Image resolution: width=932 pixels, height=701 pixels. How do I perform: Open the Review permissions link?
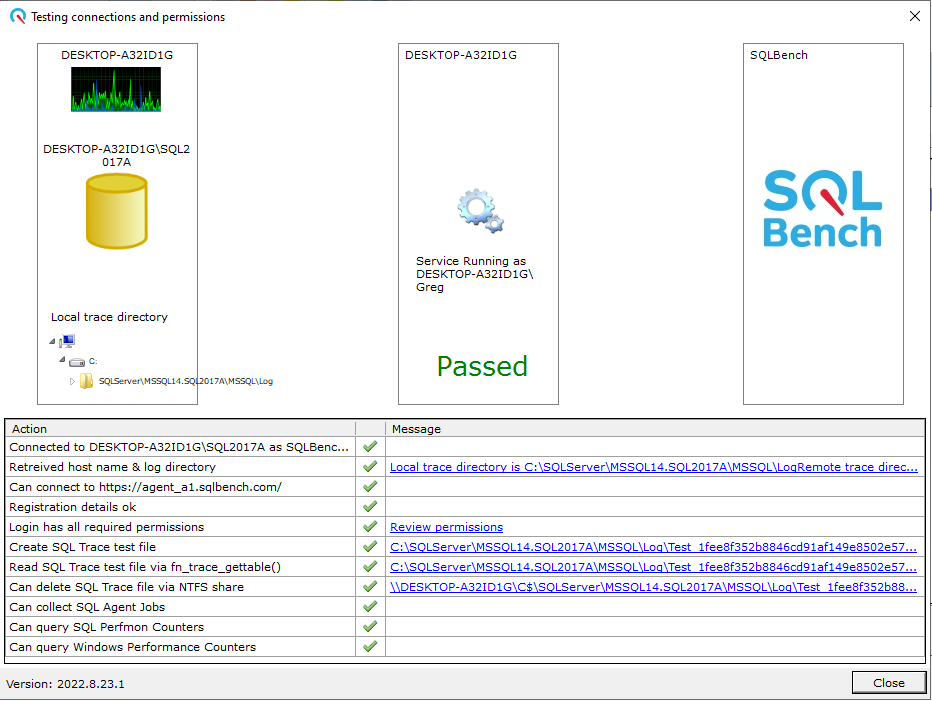pyautogui.click(x=446, y=527)
